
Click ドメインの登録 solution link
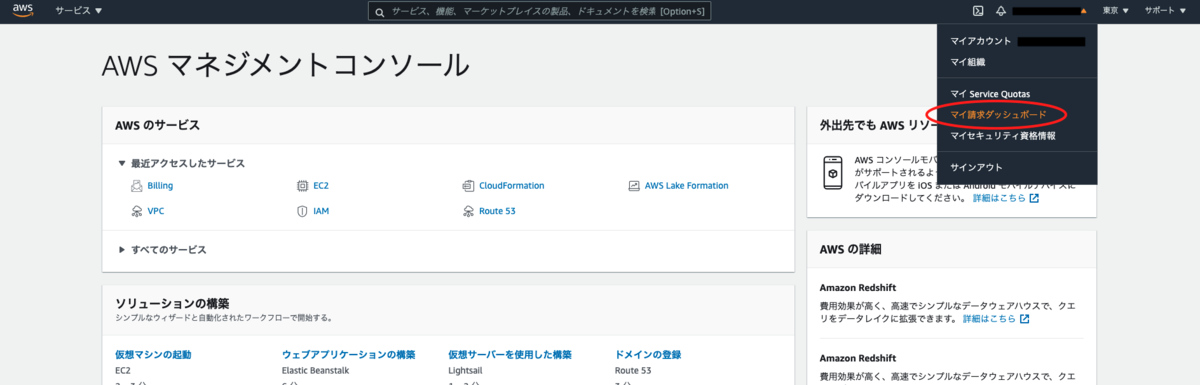[648, 355]
